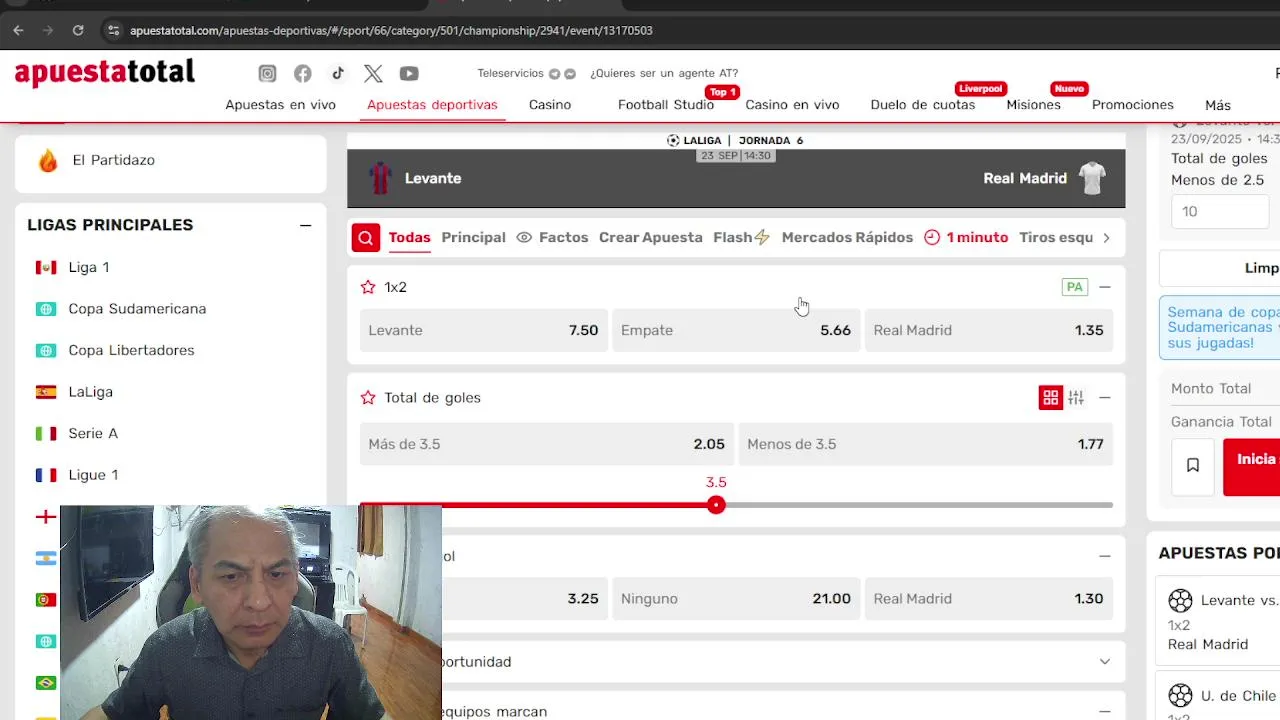Screen dimensions: 1280x720
Task: Open the TikTok social icon
Action: point(338,73)
